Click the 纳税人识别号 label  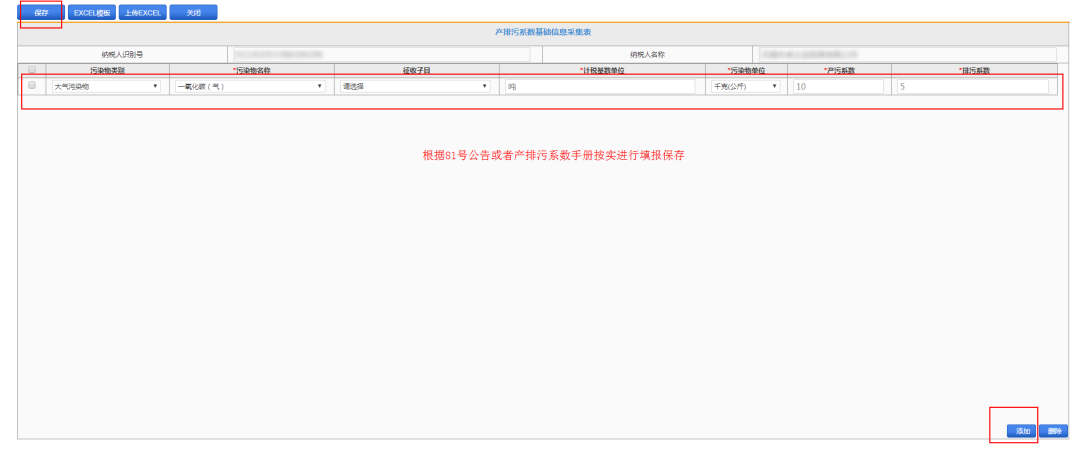click(x=122, y=54)
